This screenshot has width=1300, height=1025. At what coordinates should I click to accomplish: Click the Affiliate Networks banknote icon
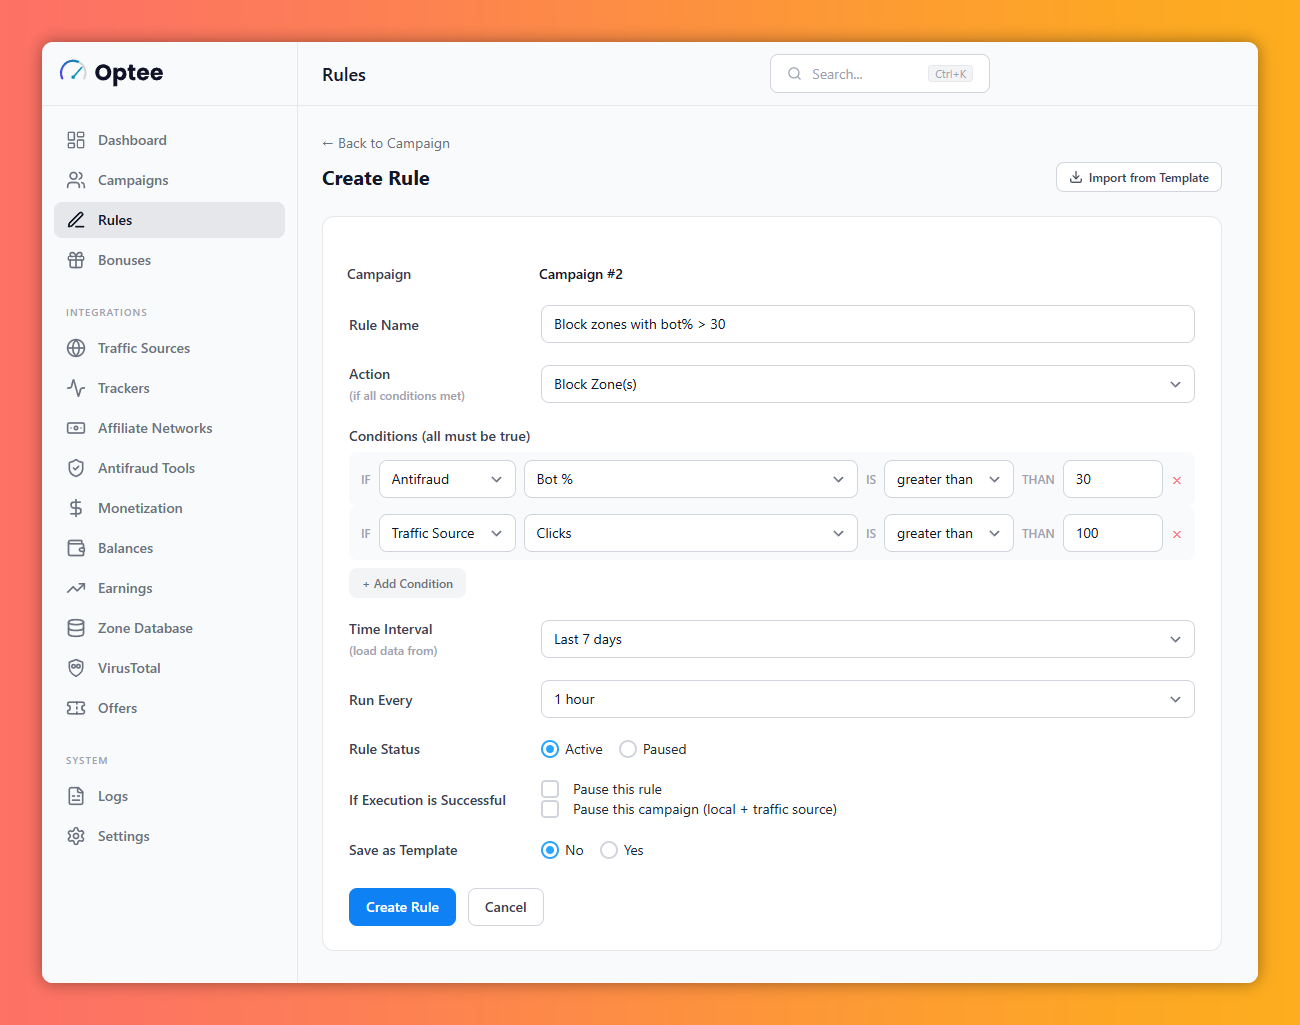76,428
